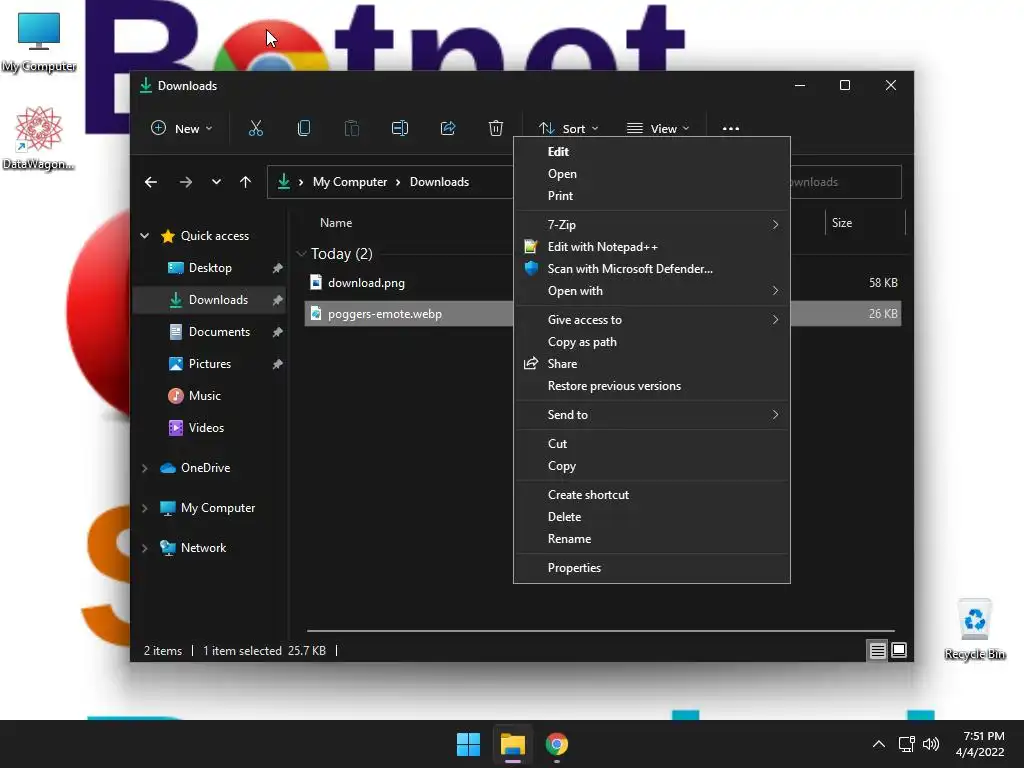Choose Rename in the context menu
This screenshot has width=1024, height=768.
pos(652,539)
